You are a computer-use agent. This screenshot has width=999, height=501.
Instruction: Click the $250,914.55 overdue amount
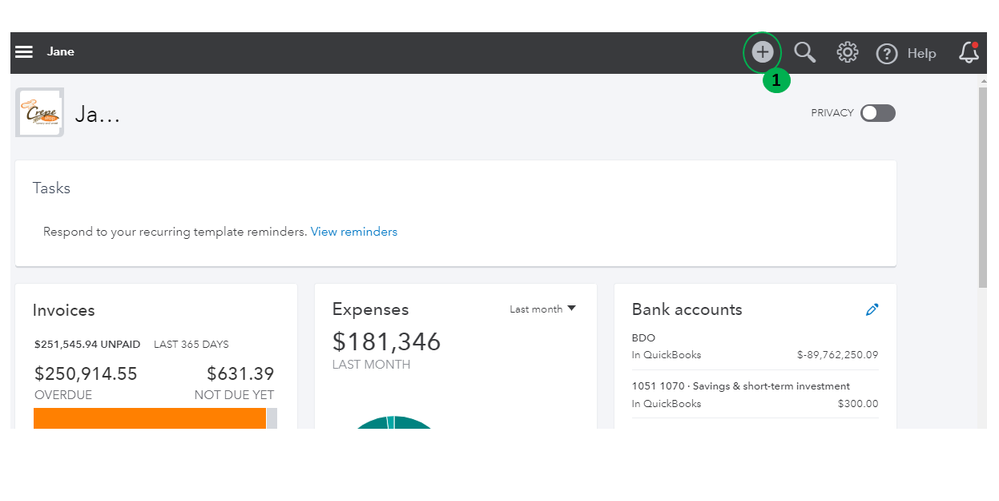point(85,374)
